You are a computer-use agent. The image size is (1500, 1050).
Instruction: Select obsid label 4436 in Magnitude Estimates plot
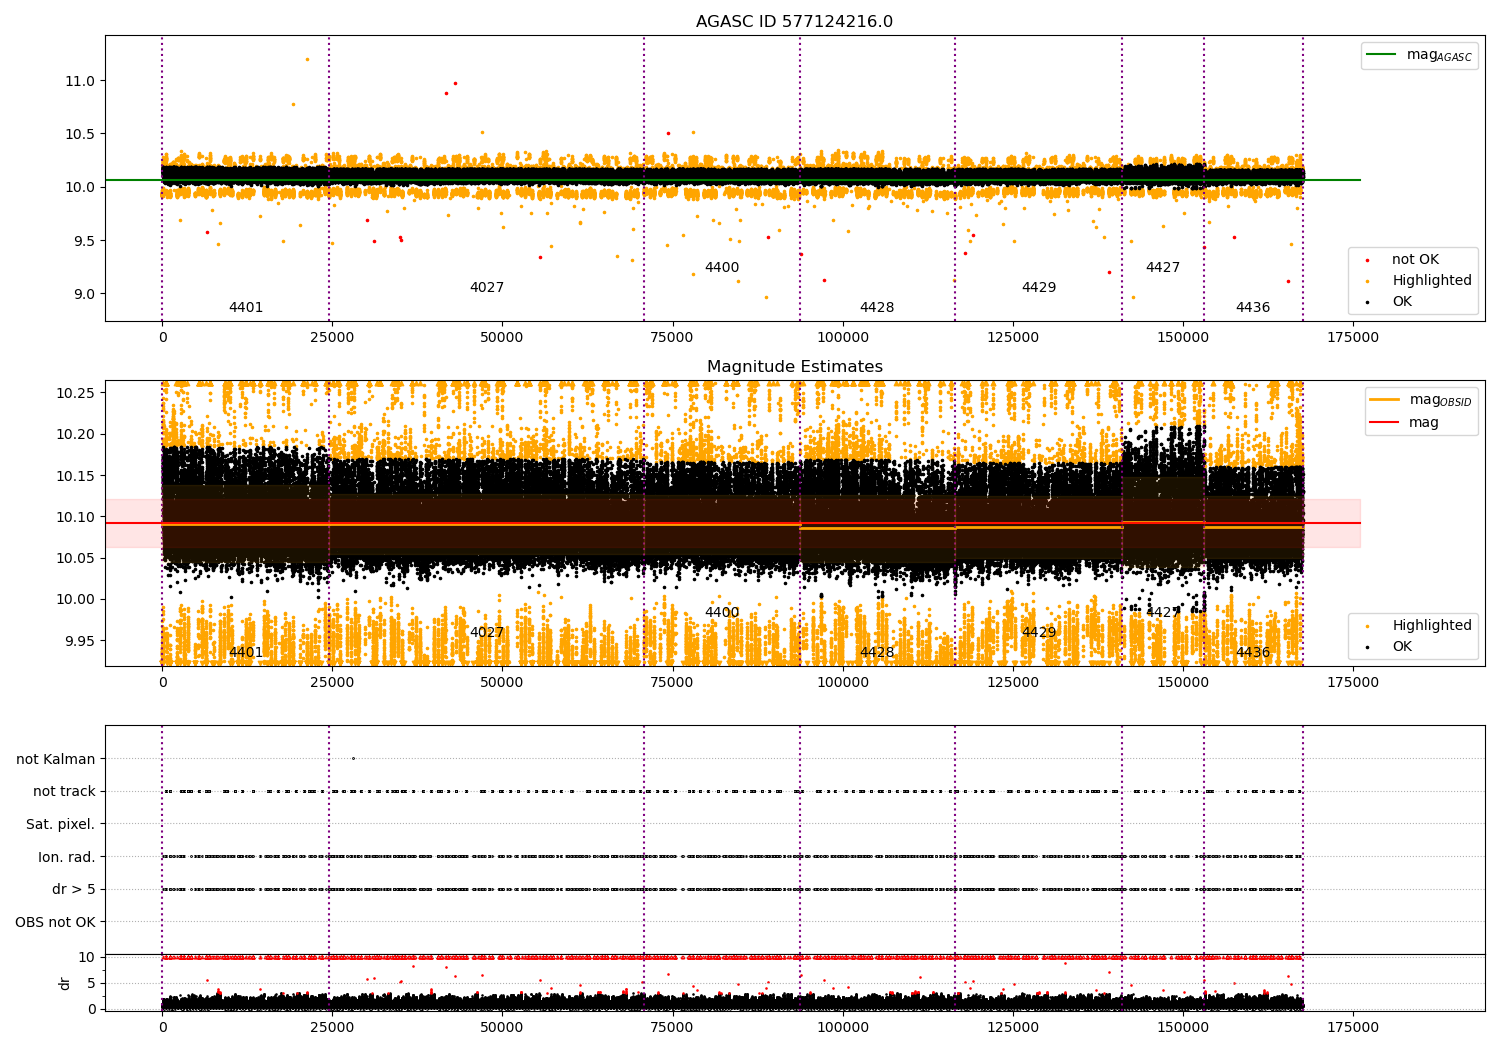(1253, 653)
